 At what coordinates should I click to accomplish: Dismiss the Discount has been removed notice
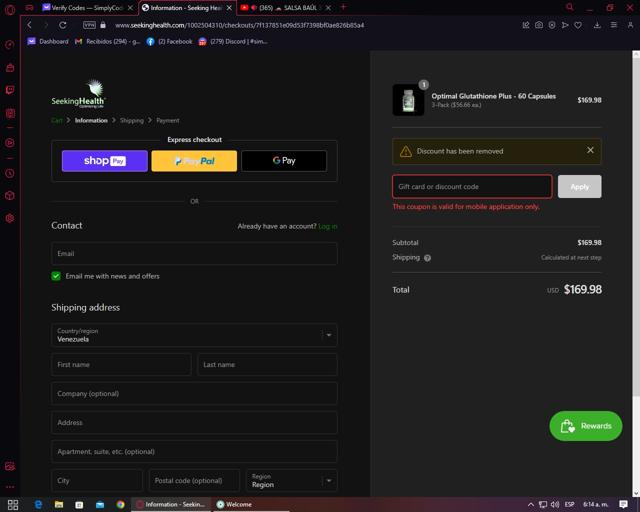(590, 150)
